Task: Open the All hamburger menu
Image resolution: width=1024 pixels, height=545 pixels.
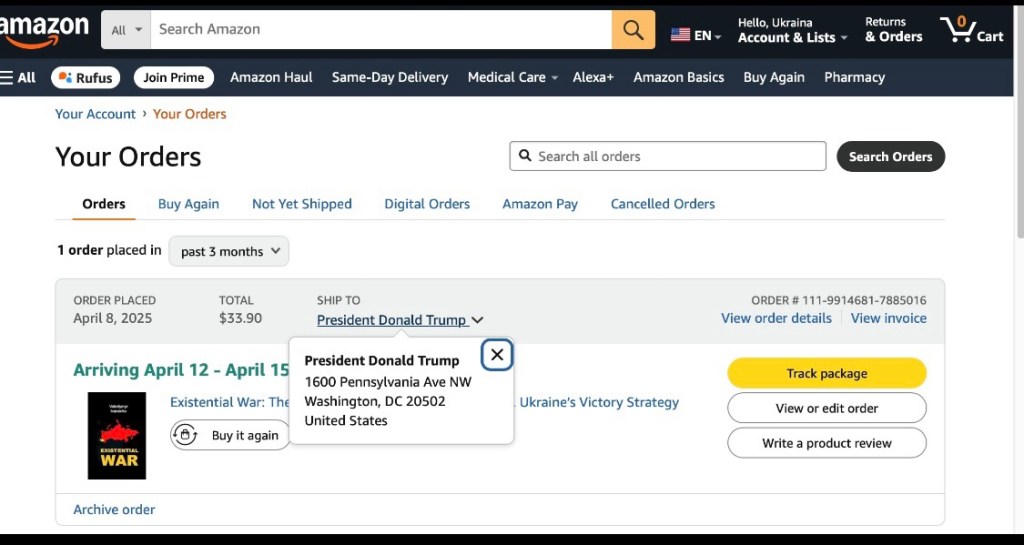Action: (x=19, y=78)
